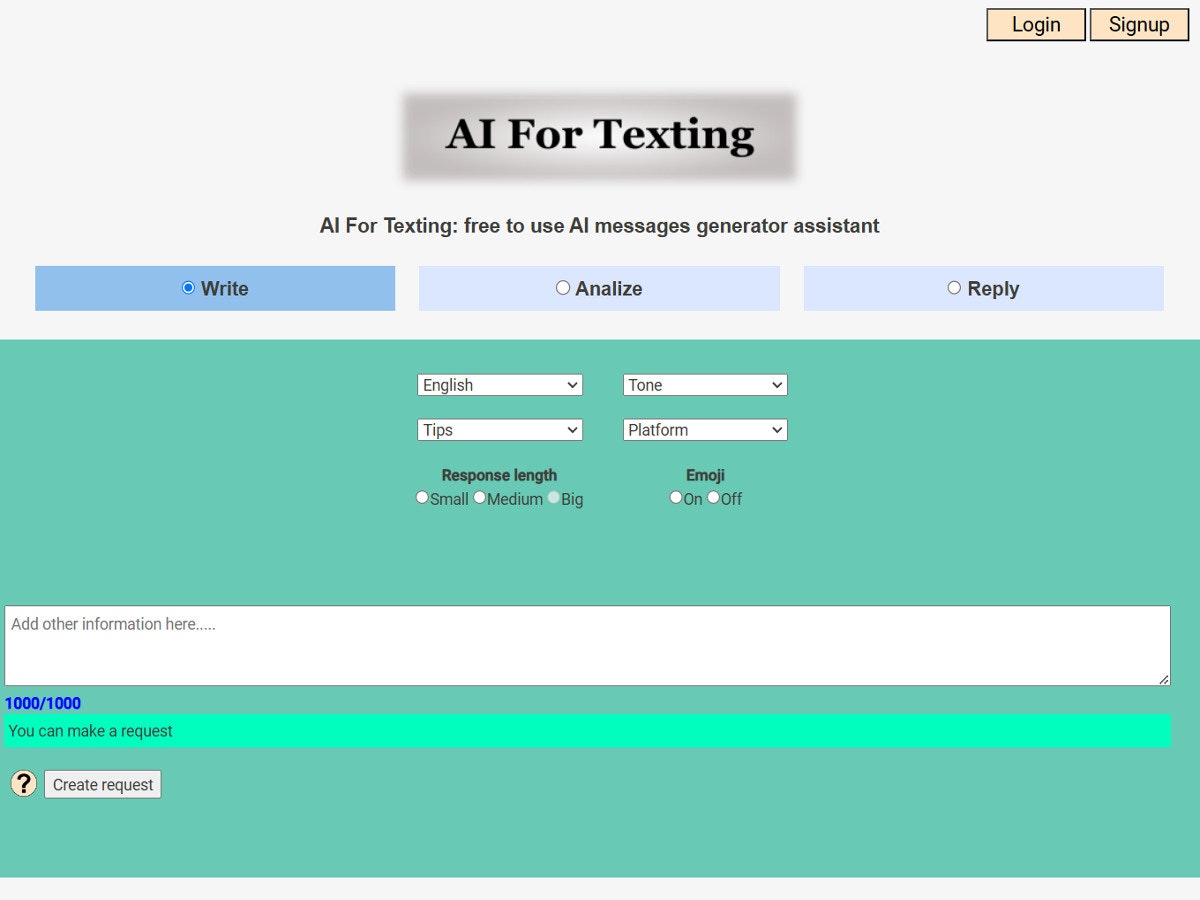Click the AI For Texting logo image
The image size is (1200, 900).
[599, 136]
